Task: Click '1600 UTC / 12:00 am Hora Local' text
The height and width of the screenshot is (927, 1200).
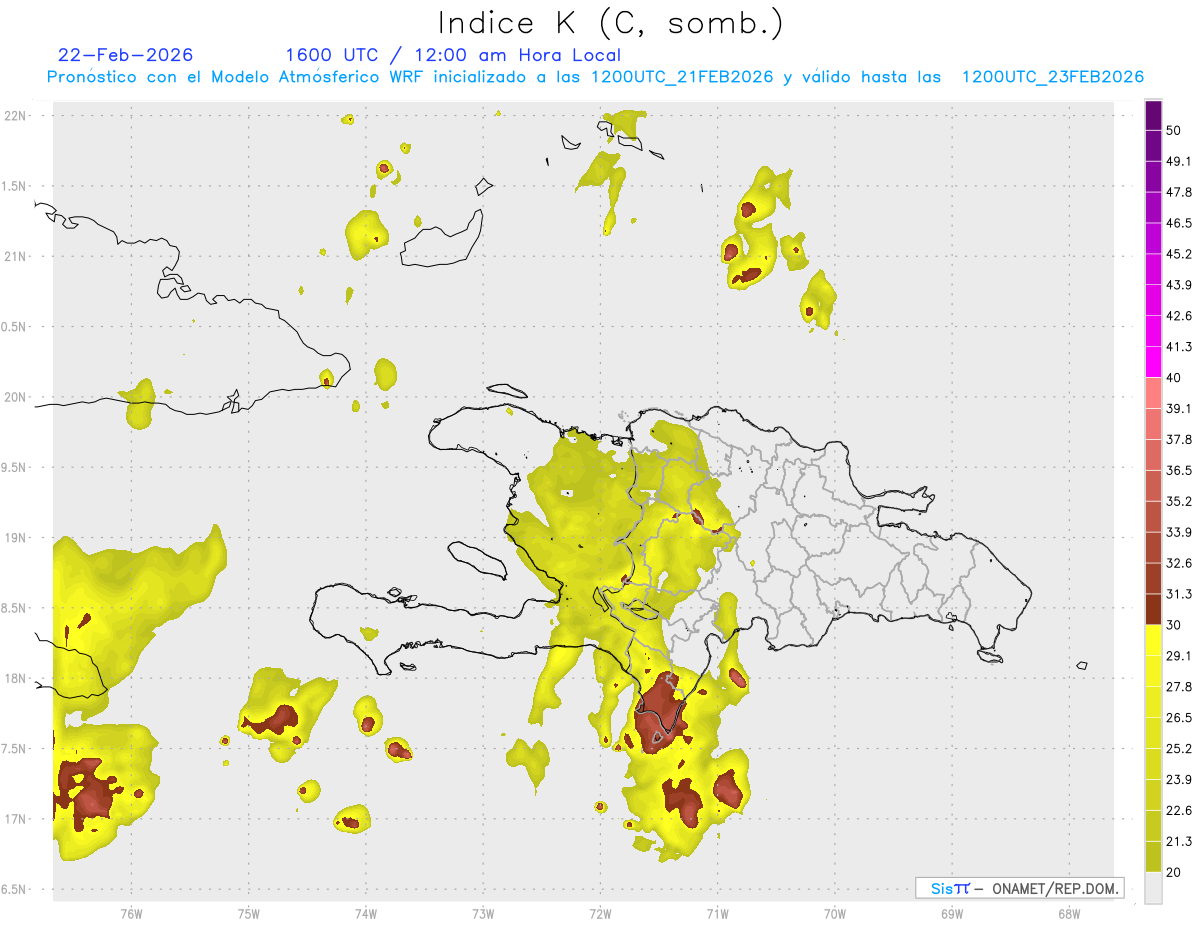Action: [453, 55]
